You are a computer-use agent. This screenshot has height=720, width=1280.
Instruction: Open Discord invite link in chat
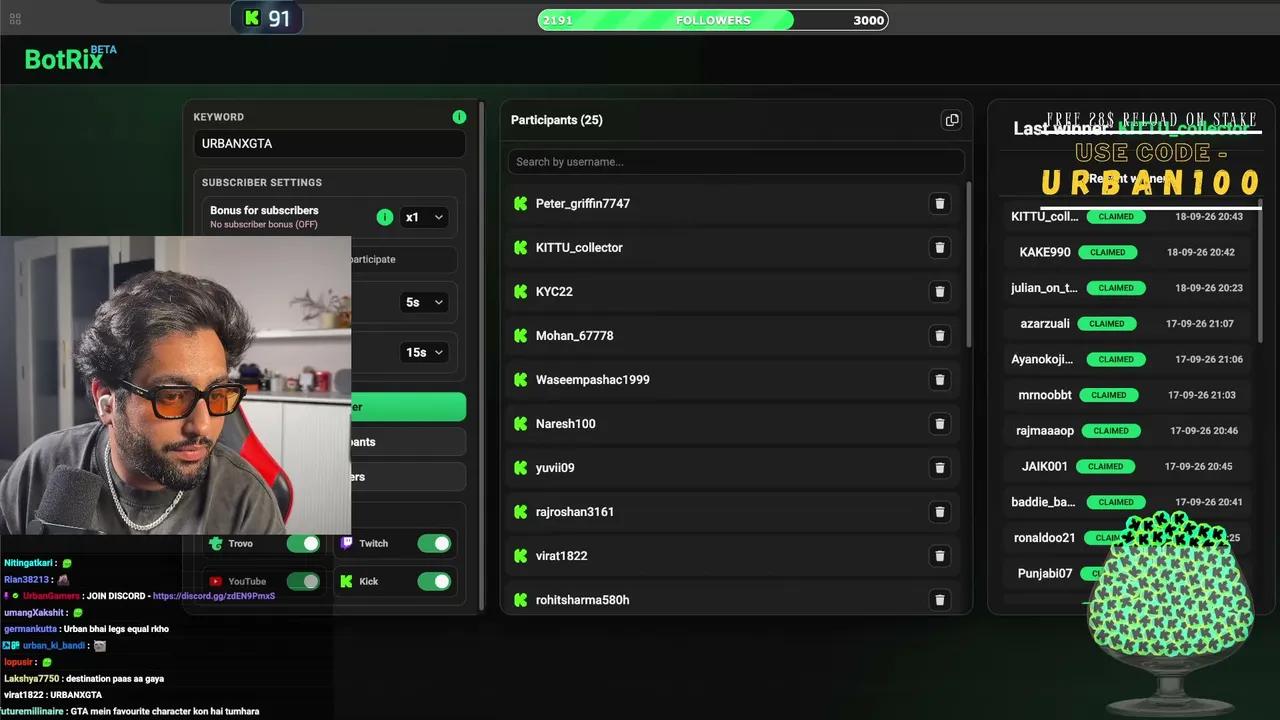(x=214, y=596)
